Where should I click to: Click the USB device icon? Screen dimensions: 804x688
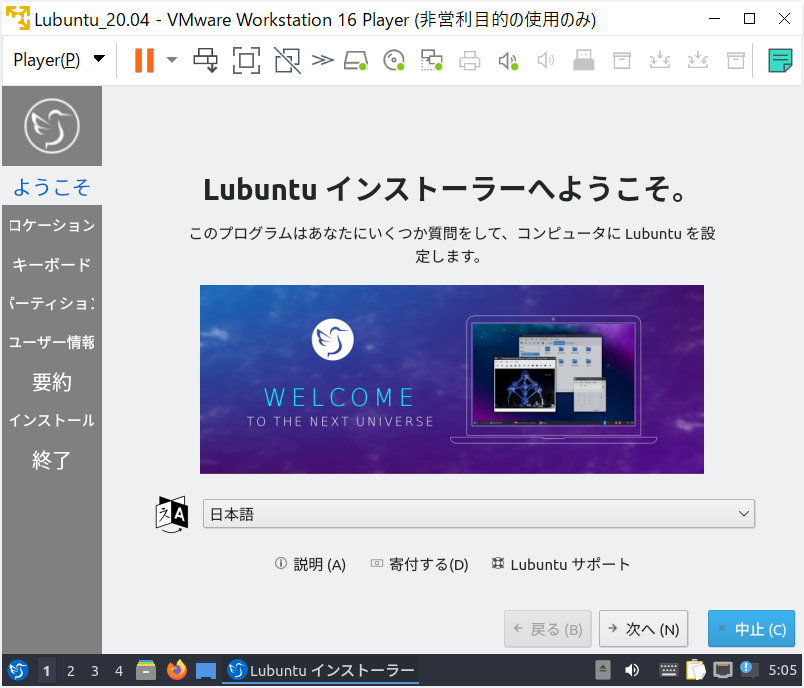click(x=584, y=60)
